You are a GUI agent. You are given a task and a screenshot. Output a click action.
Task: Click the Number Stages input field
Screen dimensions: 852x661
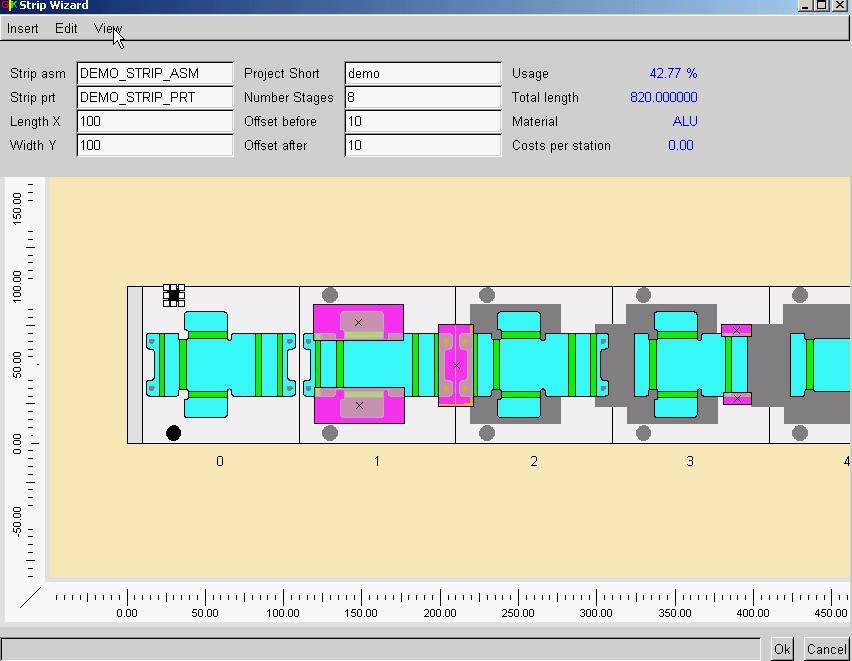click(423, 97)
